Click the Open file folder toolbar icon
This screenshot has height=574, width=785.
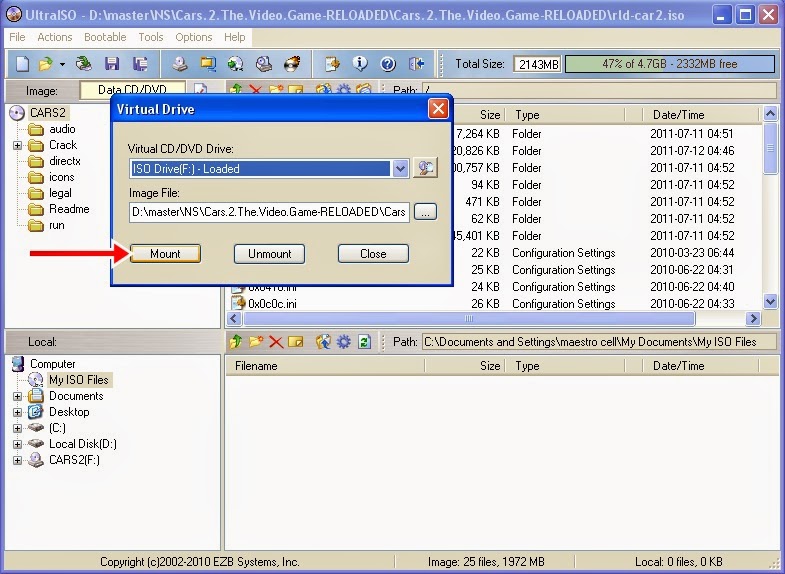click(x=46, y=64)
